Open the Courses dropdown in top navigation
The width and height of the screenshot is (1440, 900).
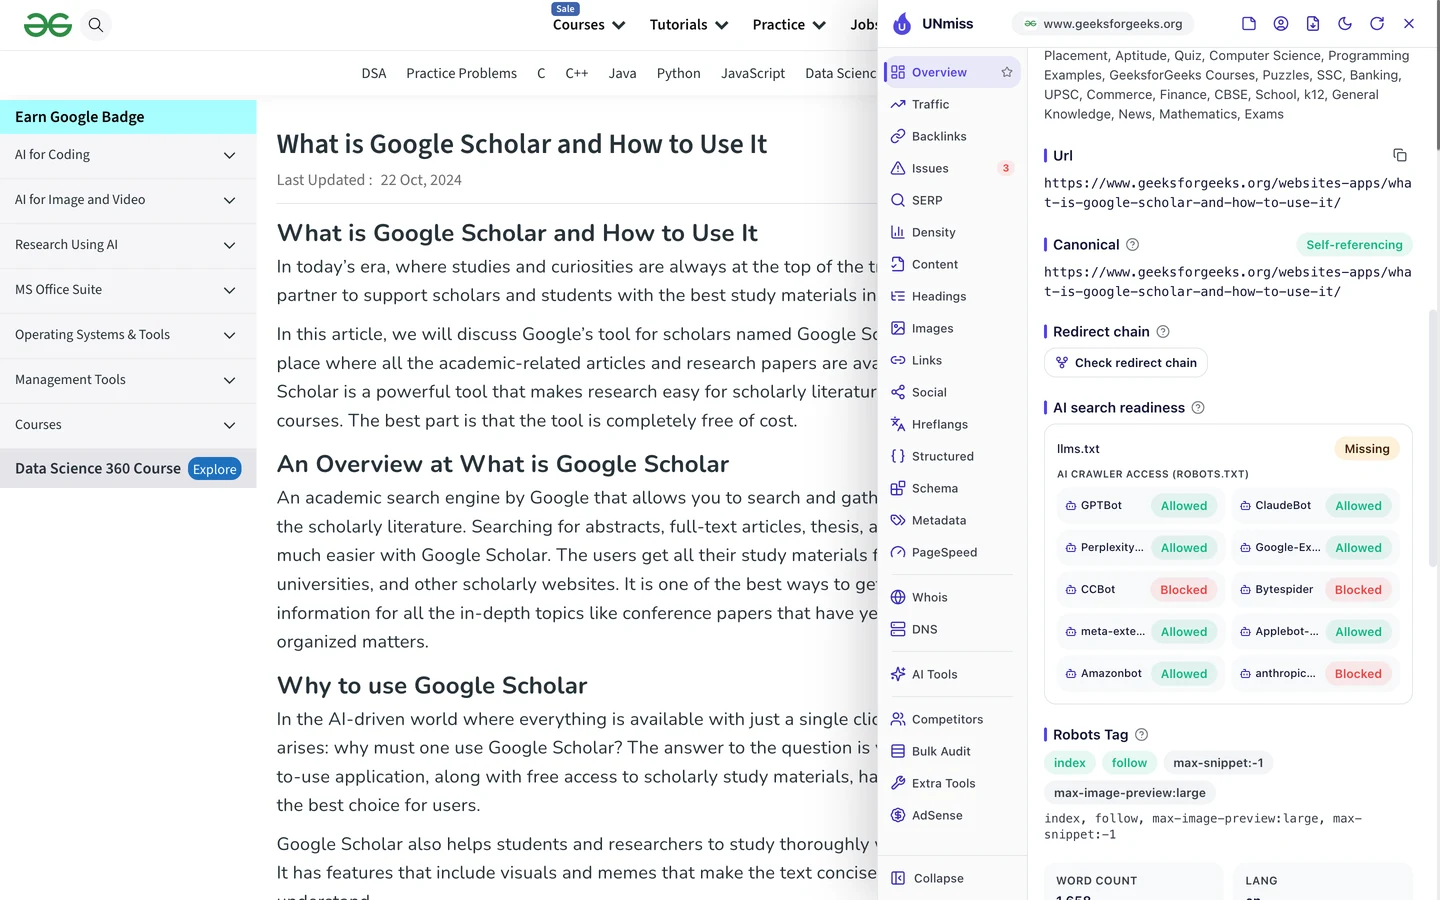[x=589, y=25]
